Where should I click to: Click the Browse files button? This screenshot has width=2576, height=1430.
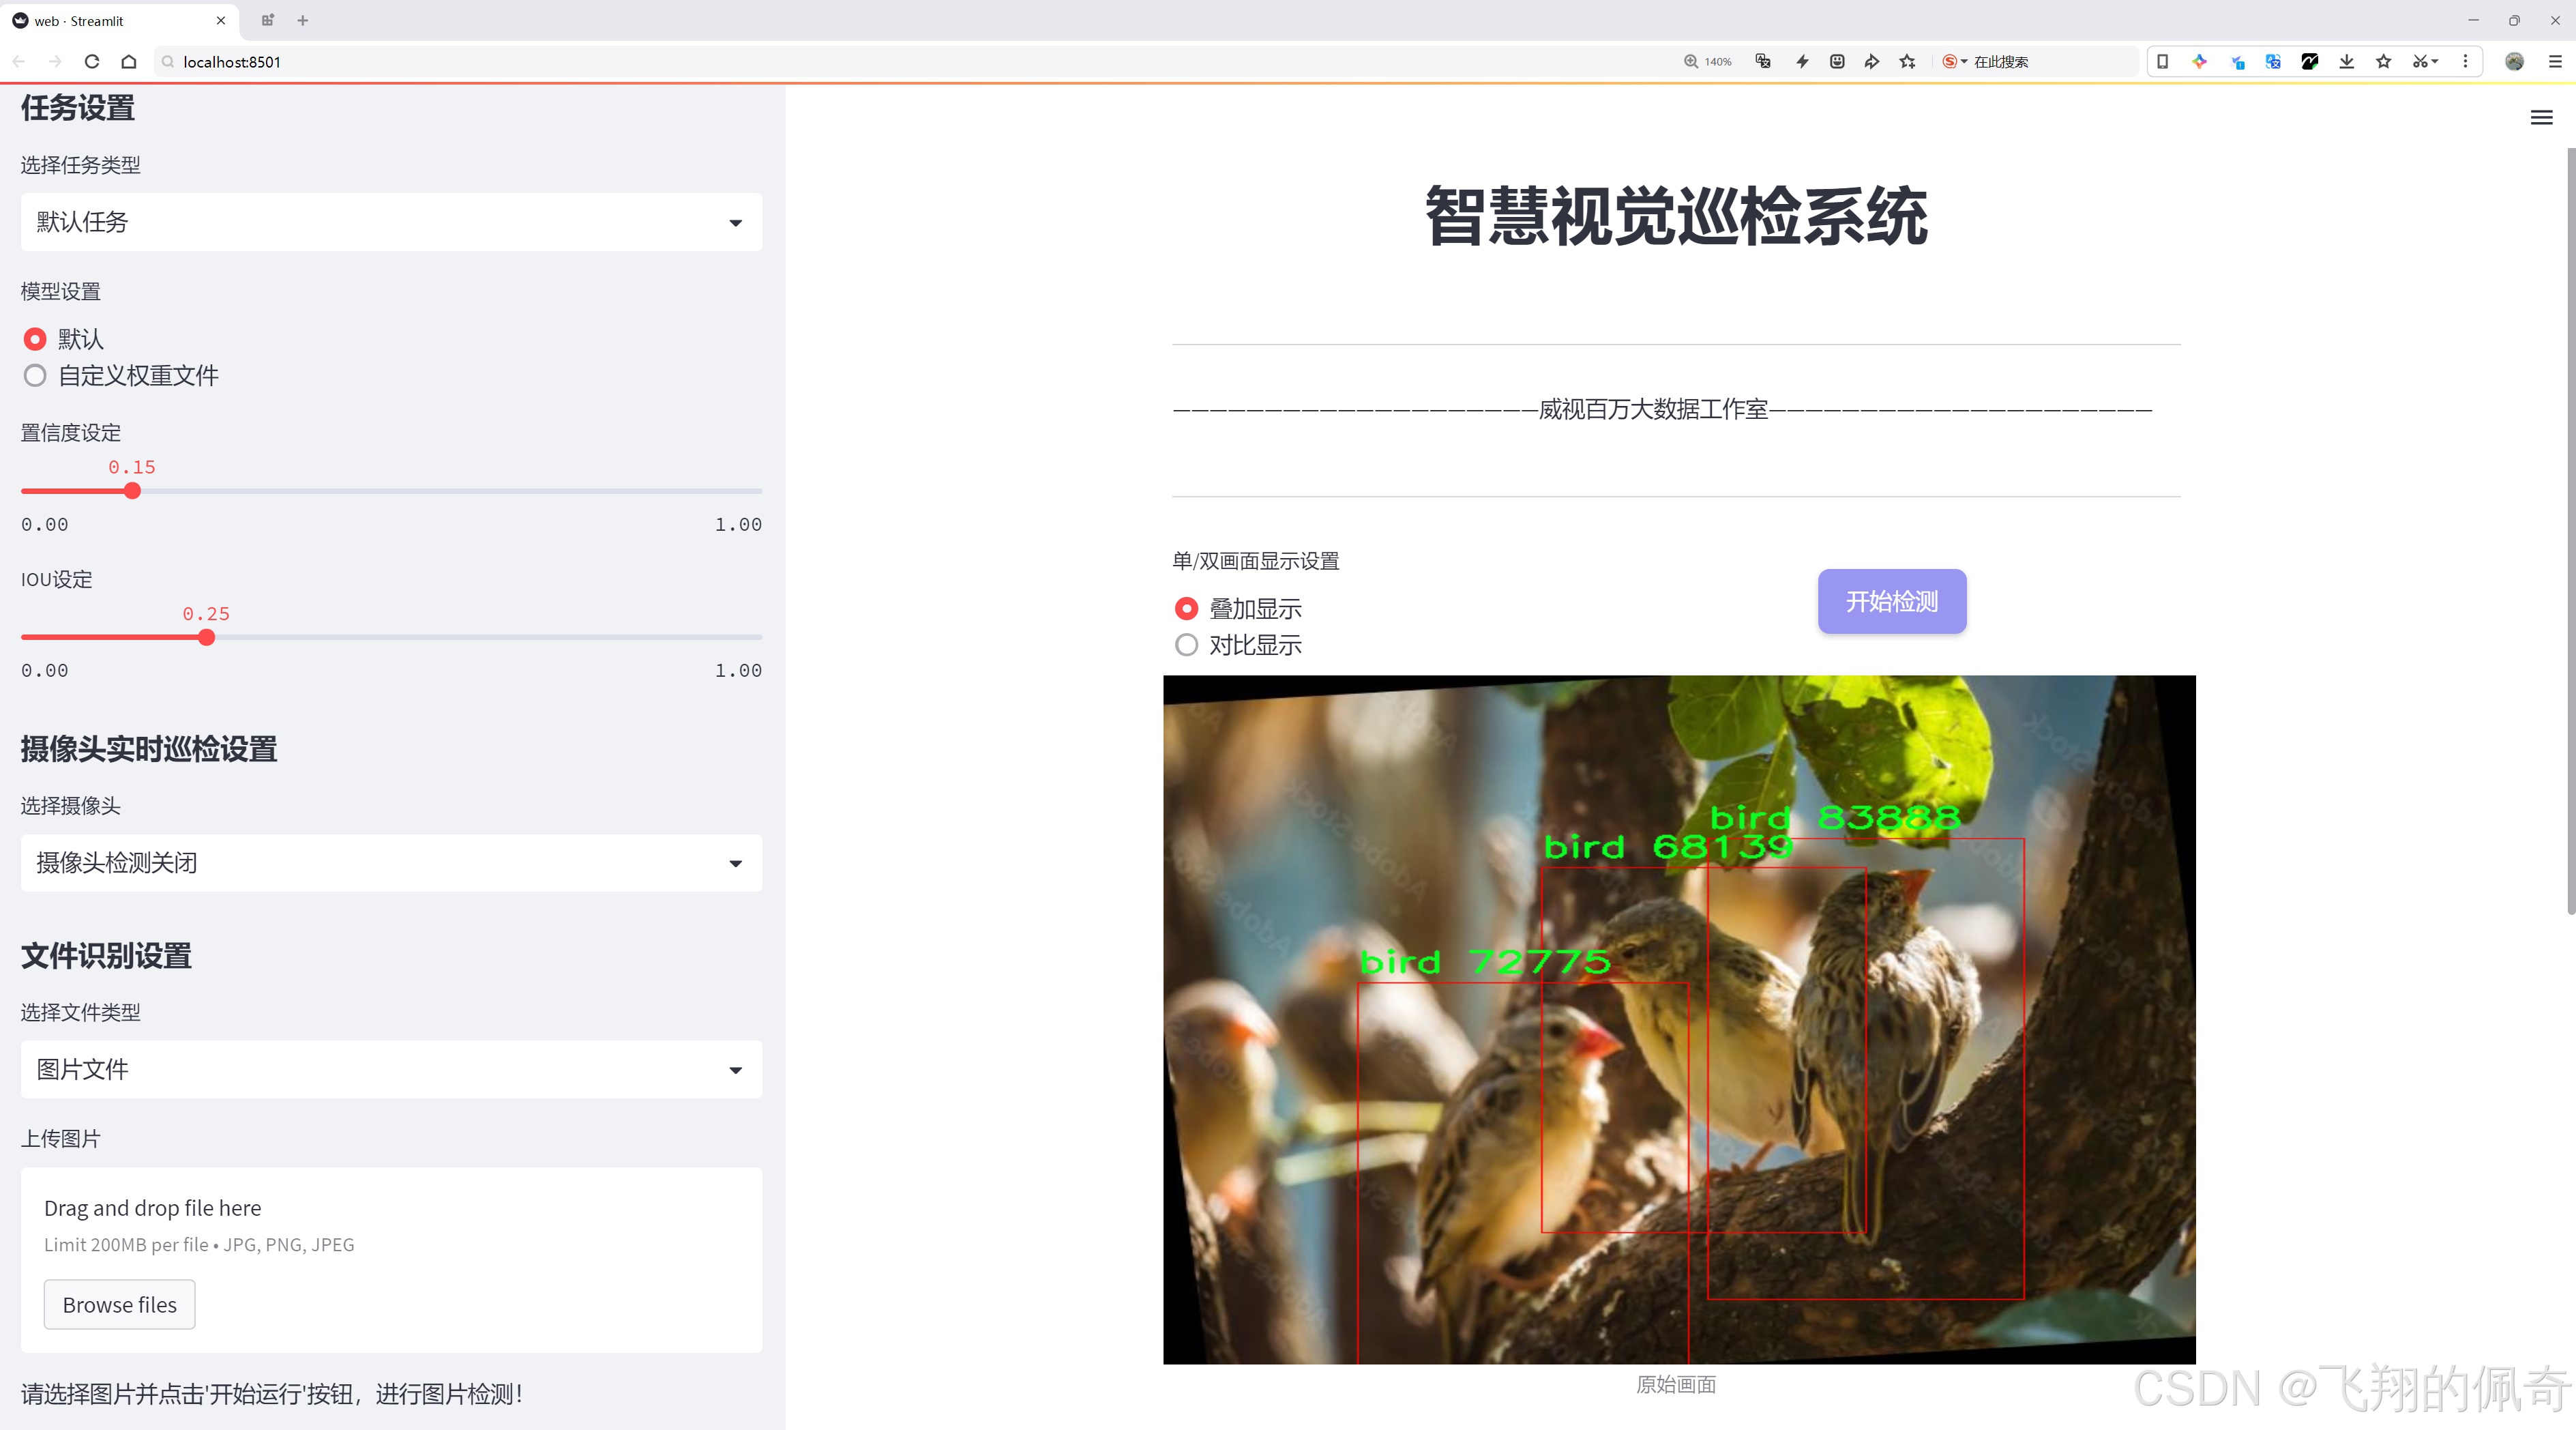[x=119, y=1304]
